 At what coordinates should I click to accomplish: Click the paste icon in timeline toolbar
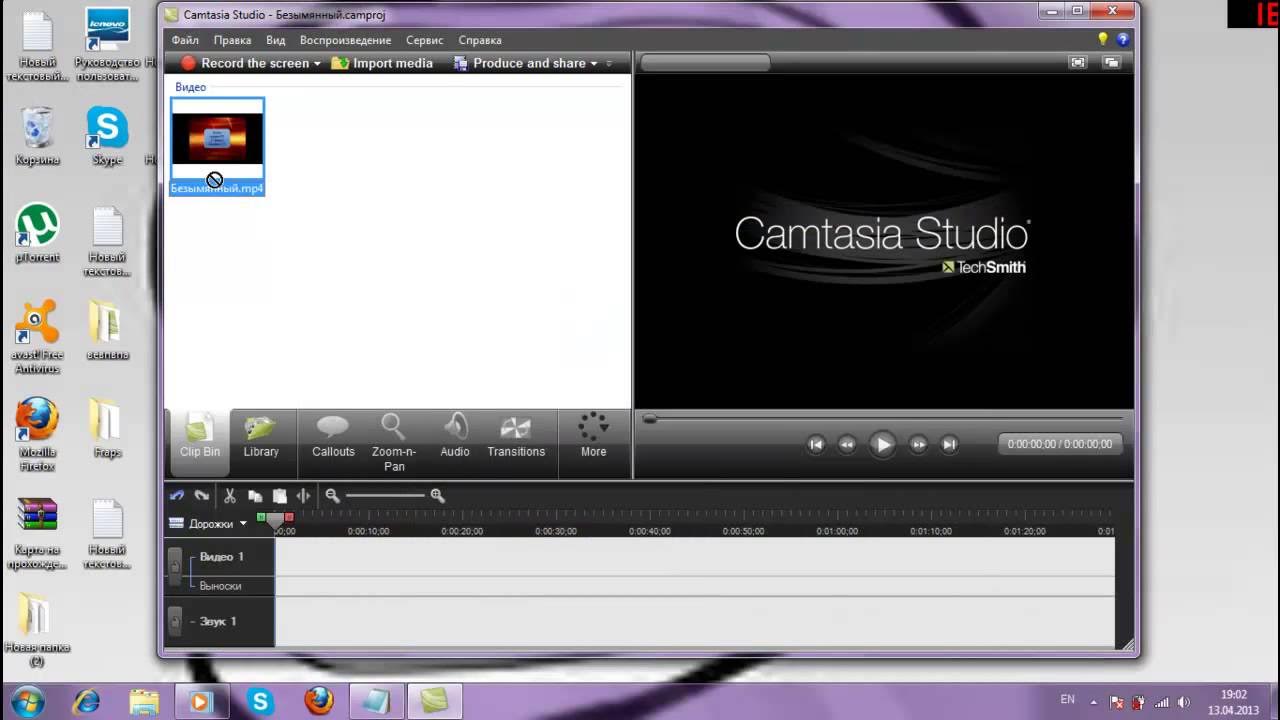coord(280,495)
